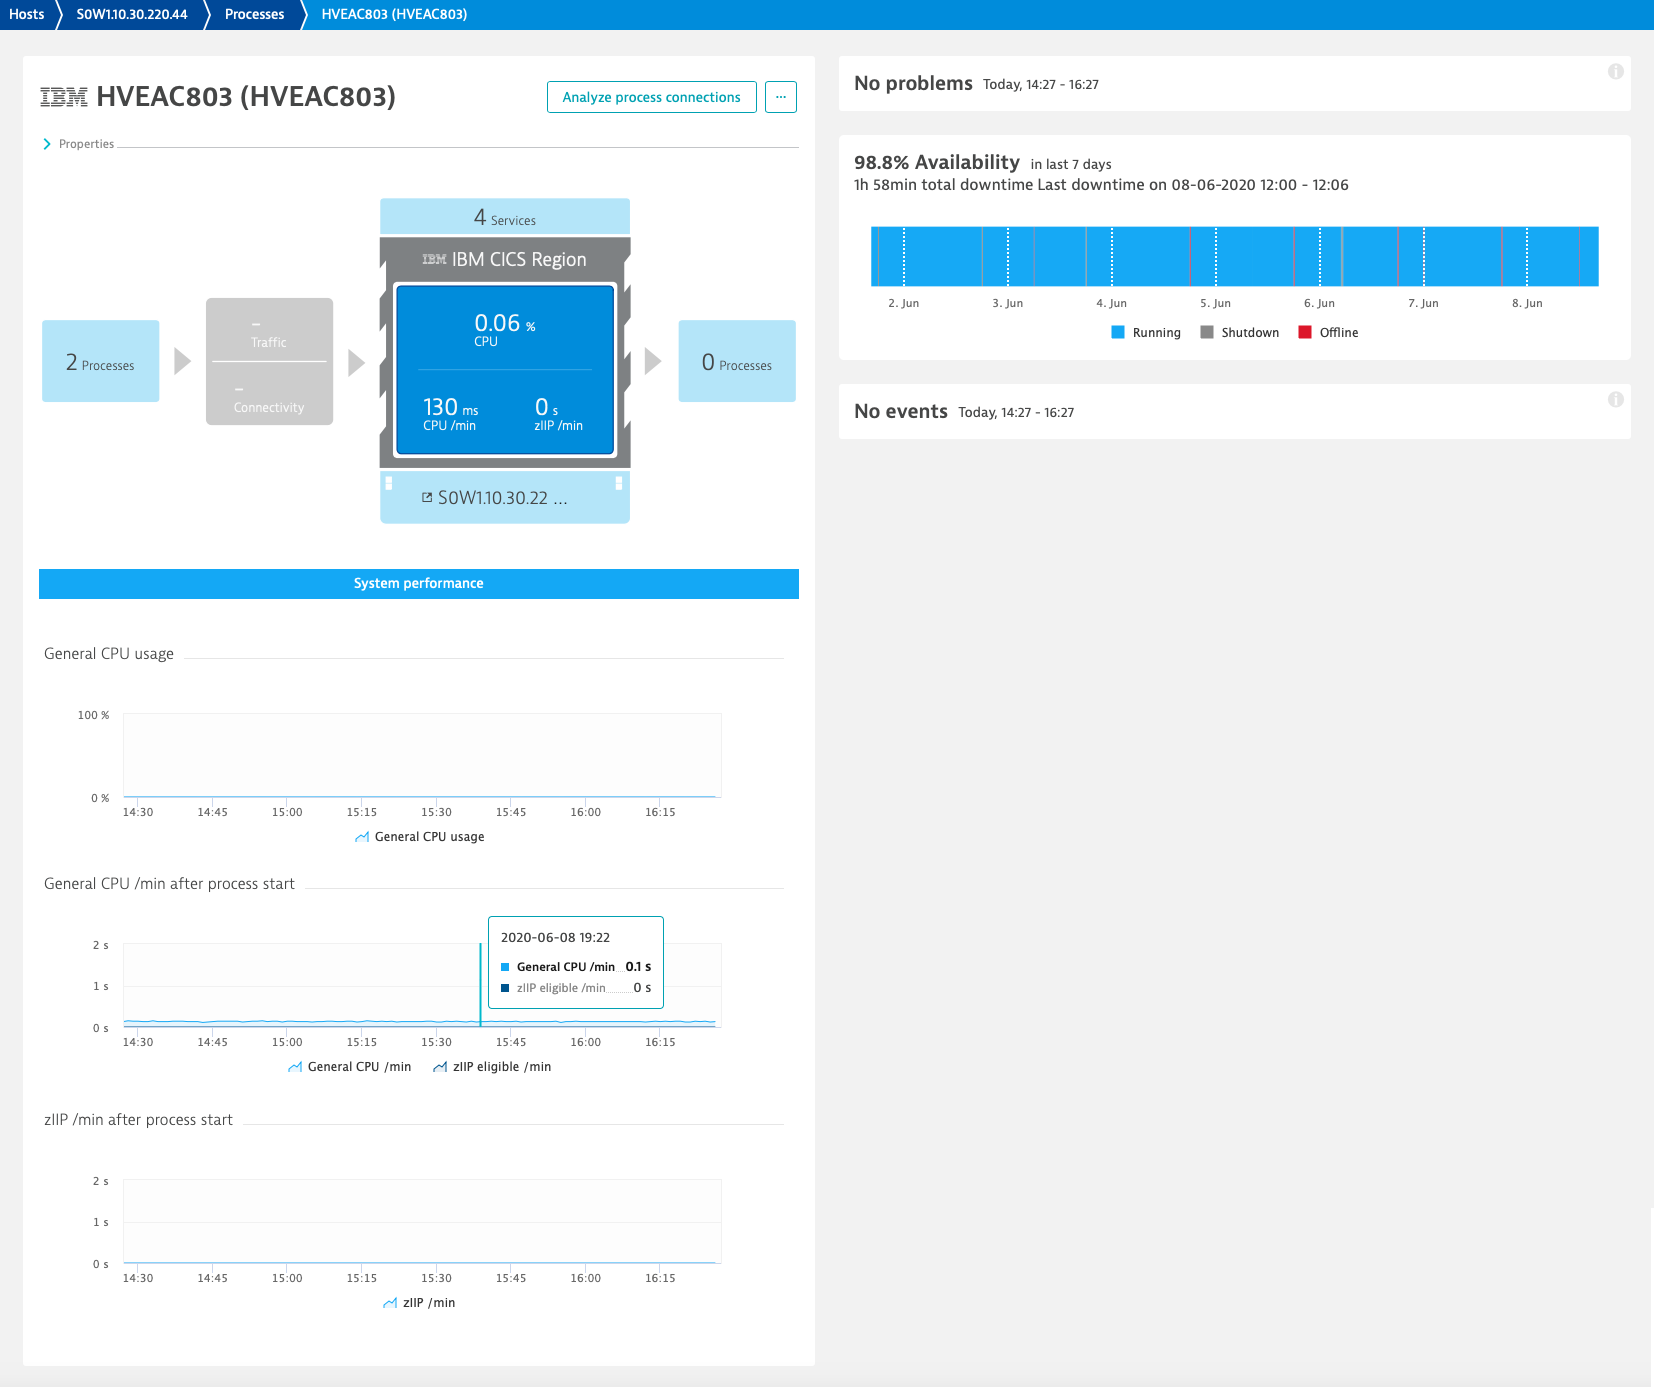Click General CPU usage legend chart icon

tap(362, 837)
